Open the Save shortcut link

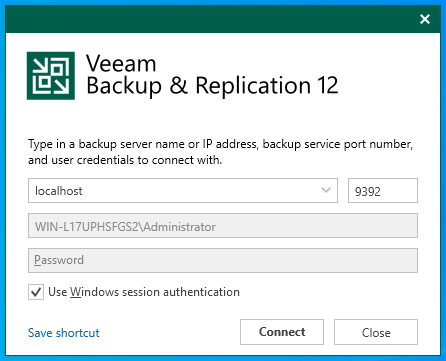click(64, 333)
